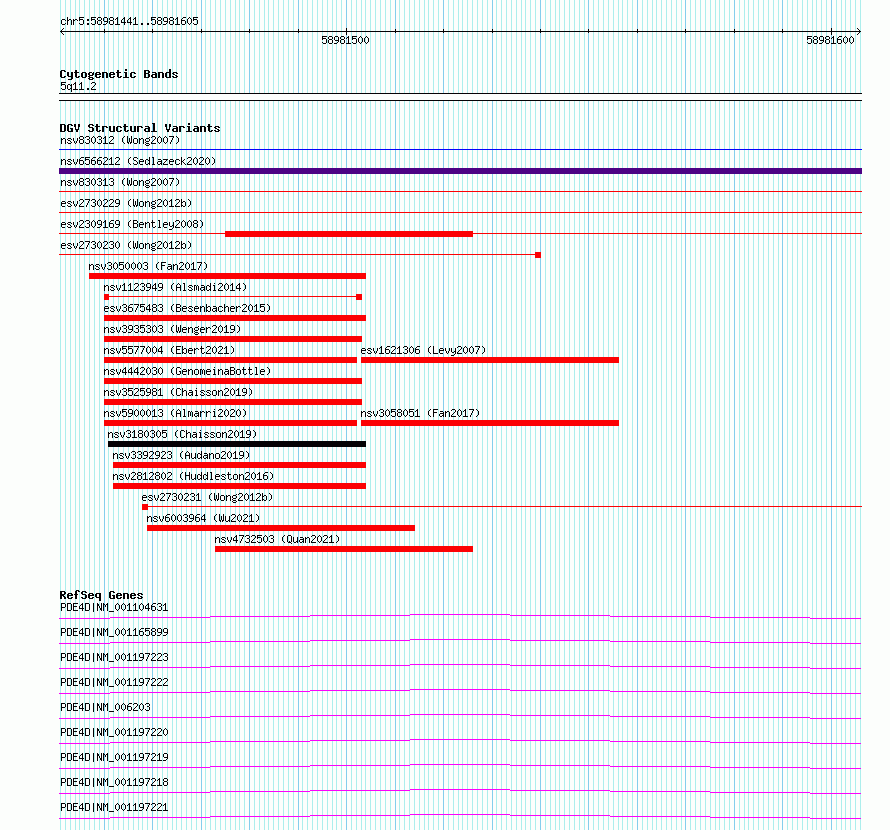The width and height of the screenshot is (890, 830).
Task: Select the red nsv3525981 variant bar
Action: [233, 402]
